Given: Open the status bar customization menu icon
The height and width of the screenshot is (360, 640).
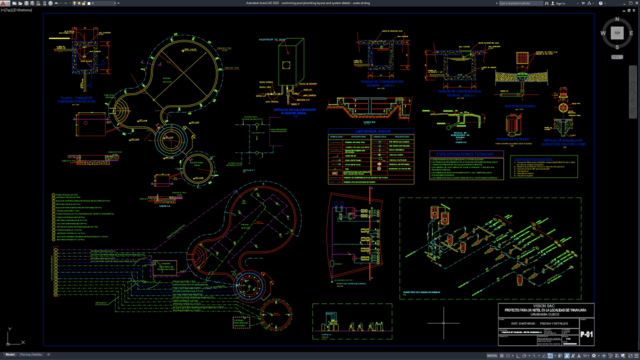Looking at the screenshot, I should tap(636, 356).
